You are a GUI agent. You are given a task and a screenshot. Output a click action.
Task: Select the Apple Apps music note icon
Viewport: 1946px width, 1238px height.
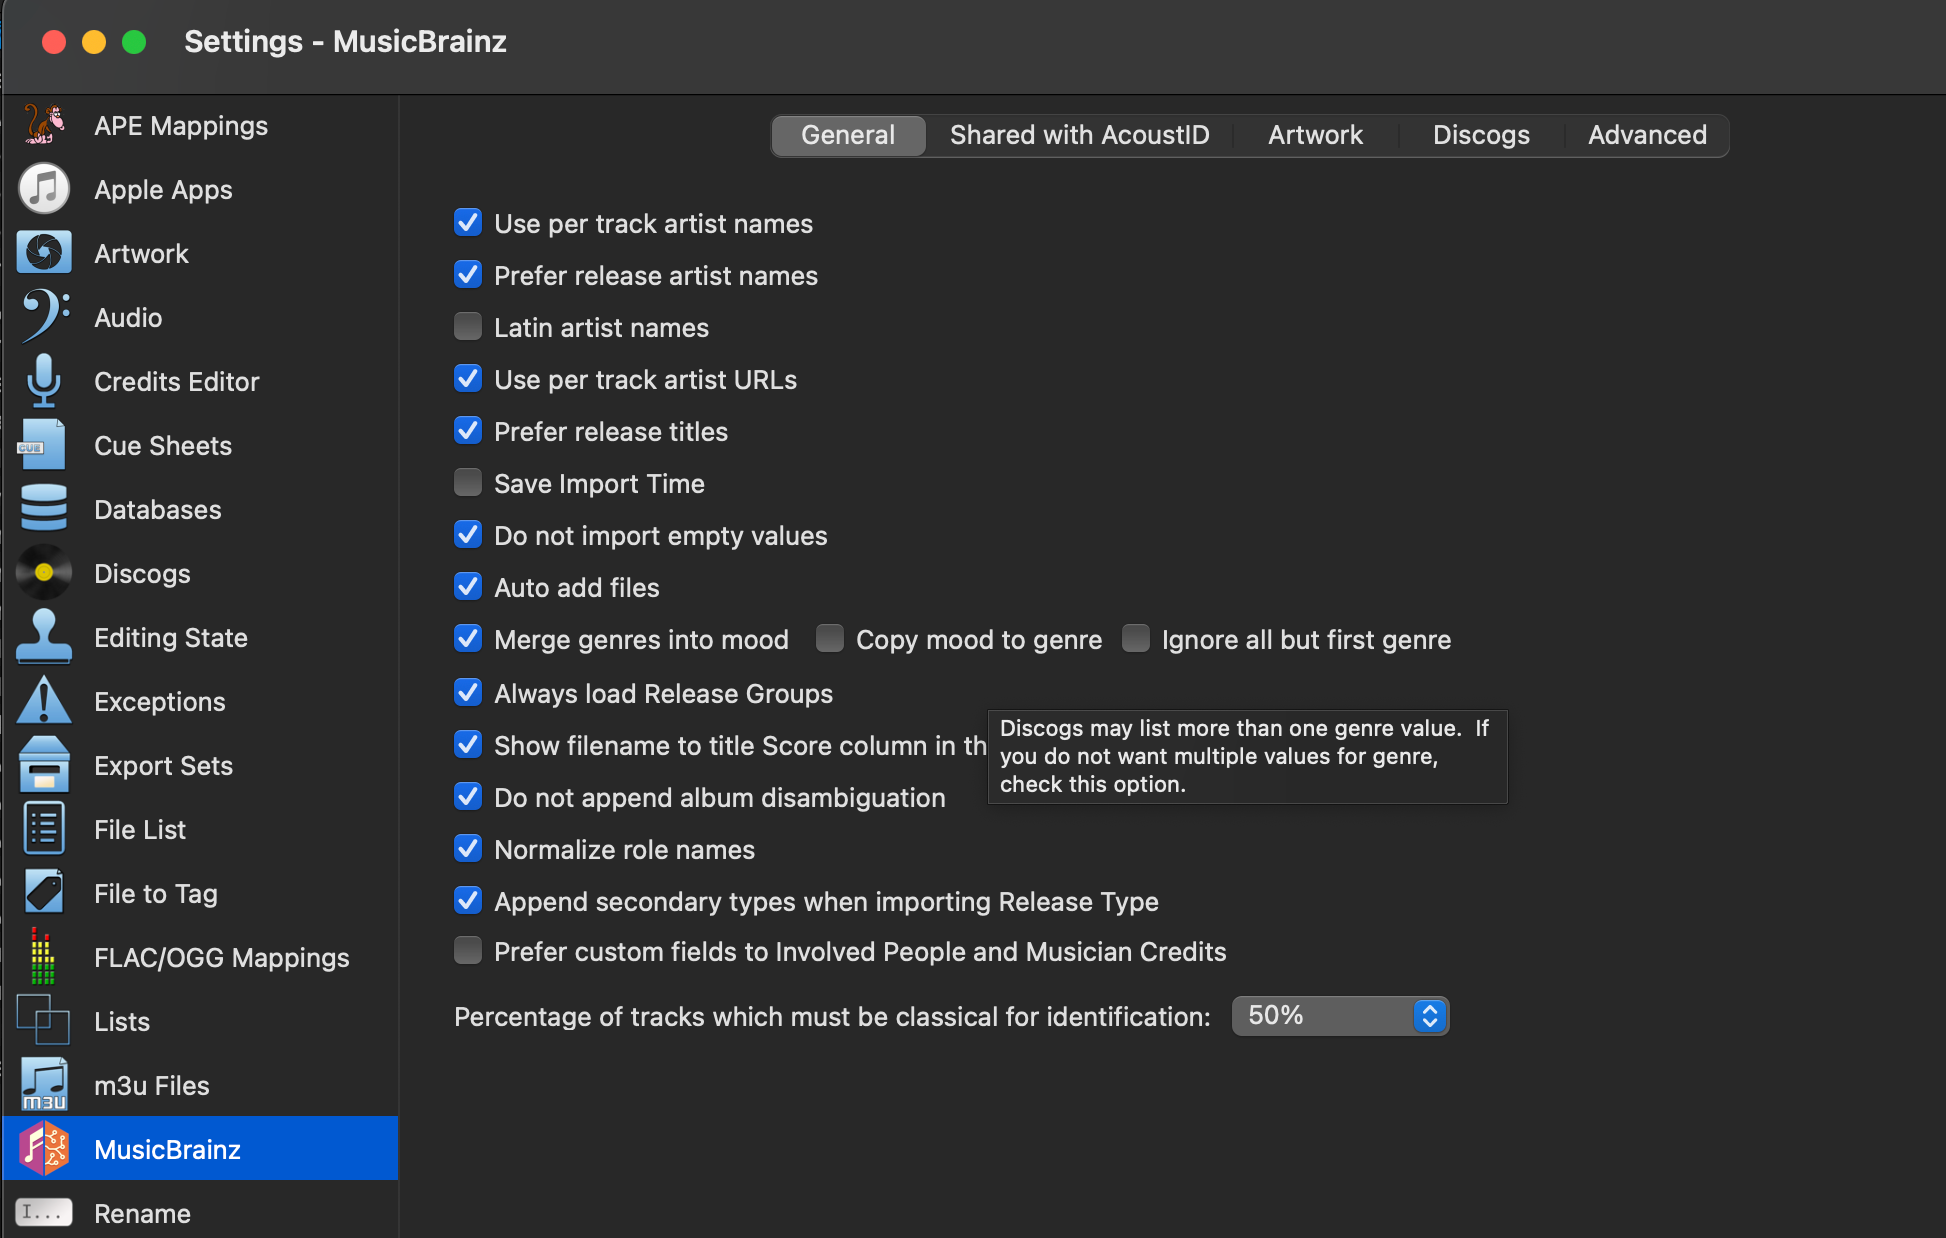point(44,189)
